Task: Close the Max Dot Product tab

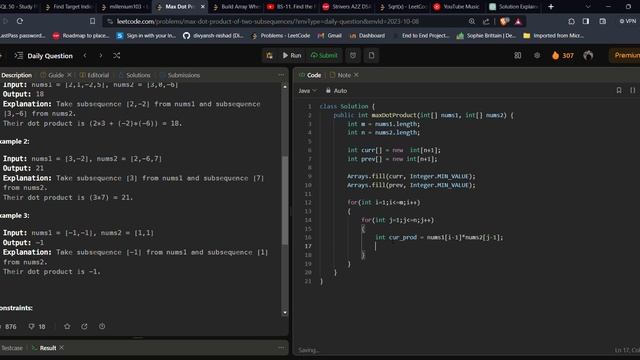Action: pyautogui.click(x=203, y=7)
